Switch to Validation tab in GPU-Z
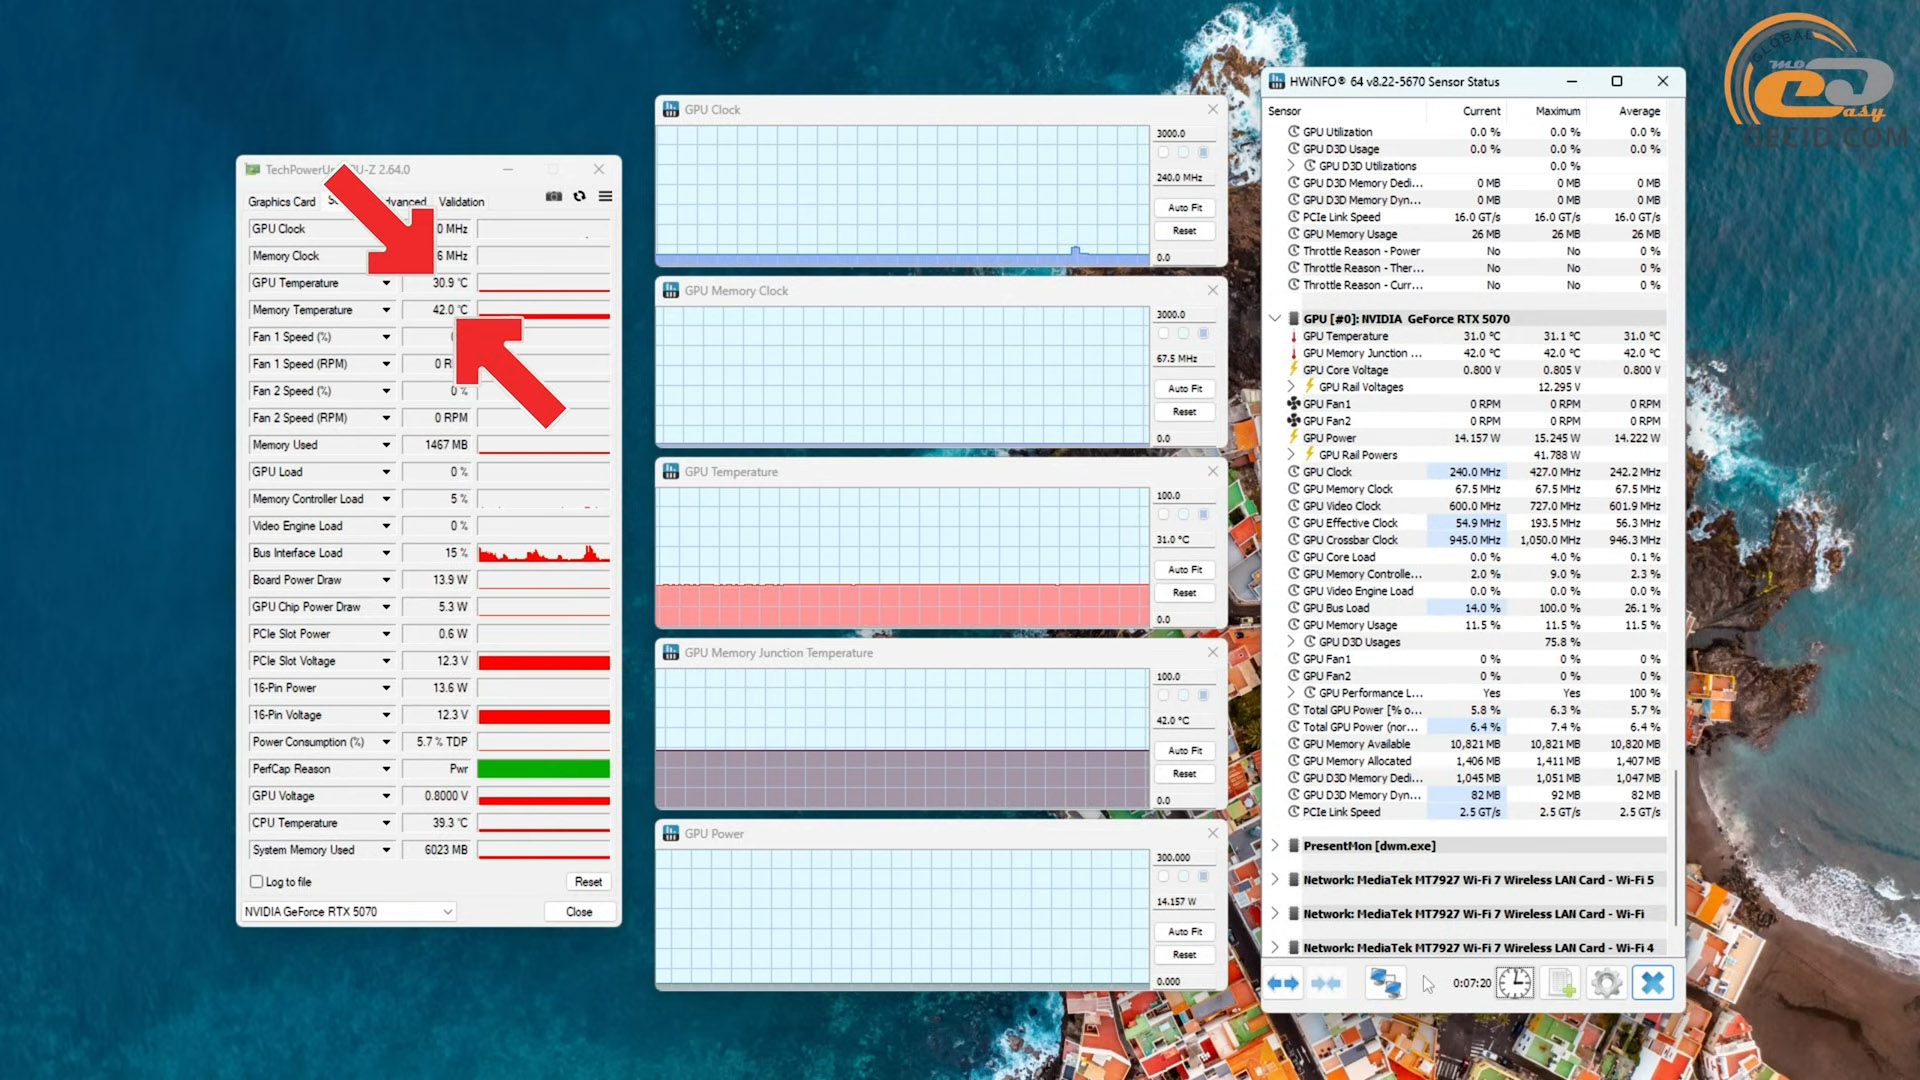Screen dimensions: 1920x1080 [x=461, y=202]
